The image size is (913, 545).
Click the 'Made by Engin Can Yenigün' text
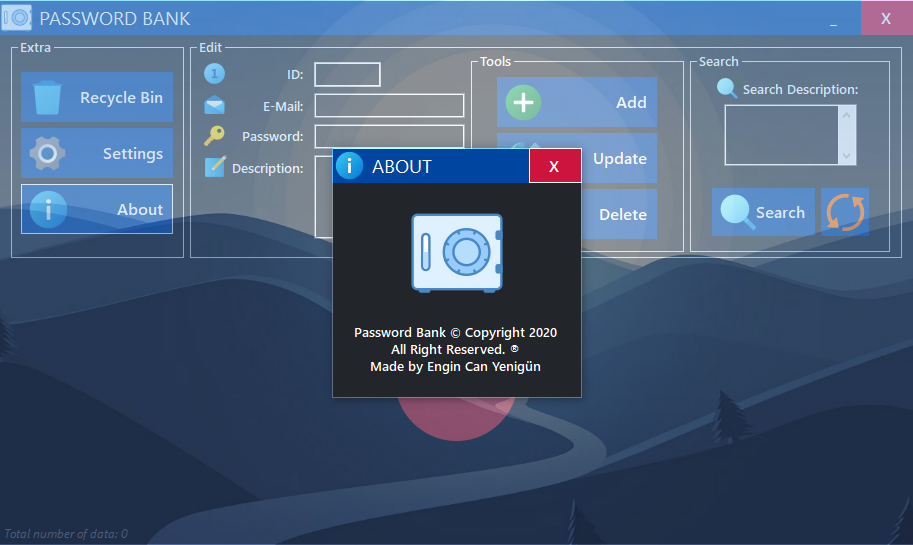tap(455, 366)
